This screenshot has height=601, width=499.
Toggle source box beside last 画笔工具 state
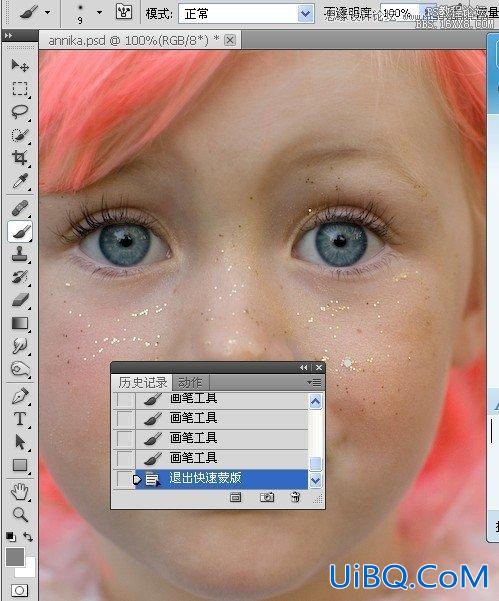(x=124, y=458)
